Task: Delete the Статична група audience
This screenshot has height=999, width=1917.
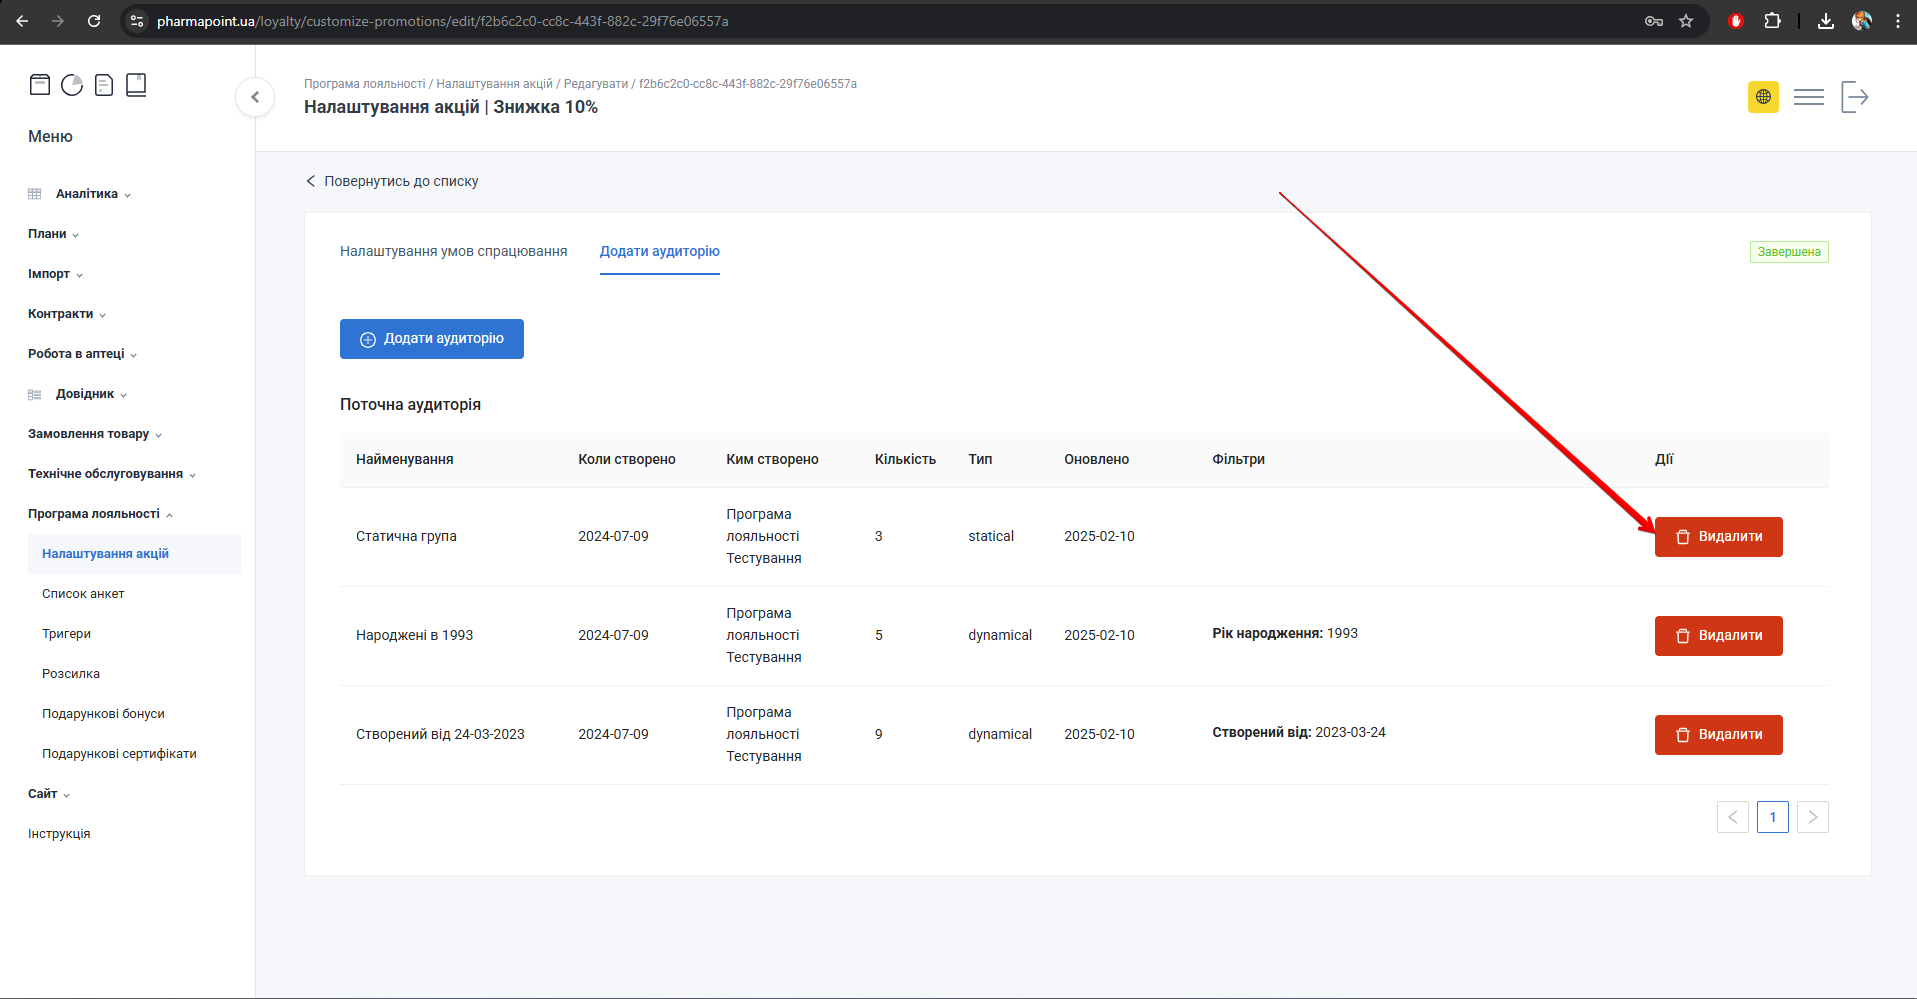Action: [x=1719, y=537]
